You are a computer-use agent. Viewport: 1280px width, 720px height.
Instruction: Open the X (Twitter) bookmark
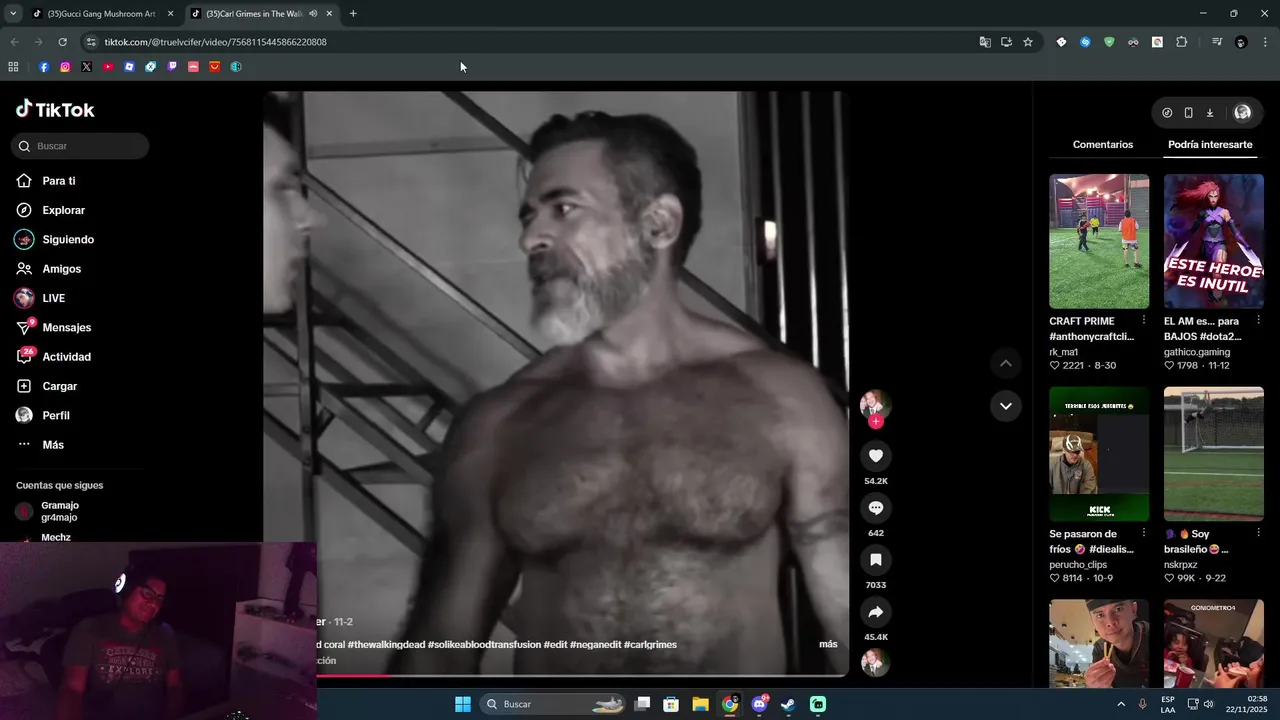(86, 67)
